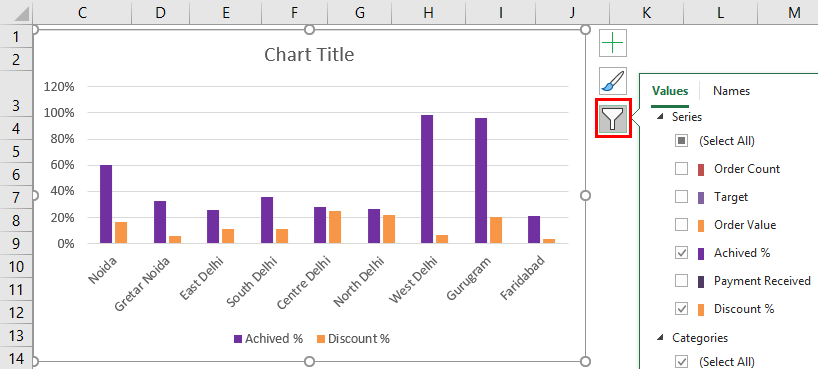Select the Gurugram purple bar
The height and width of the screenshot is (369, 818).
point(481,181)
